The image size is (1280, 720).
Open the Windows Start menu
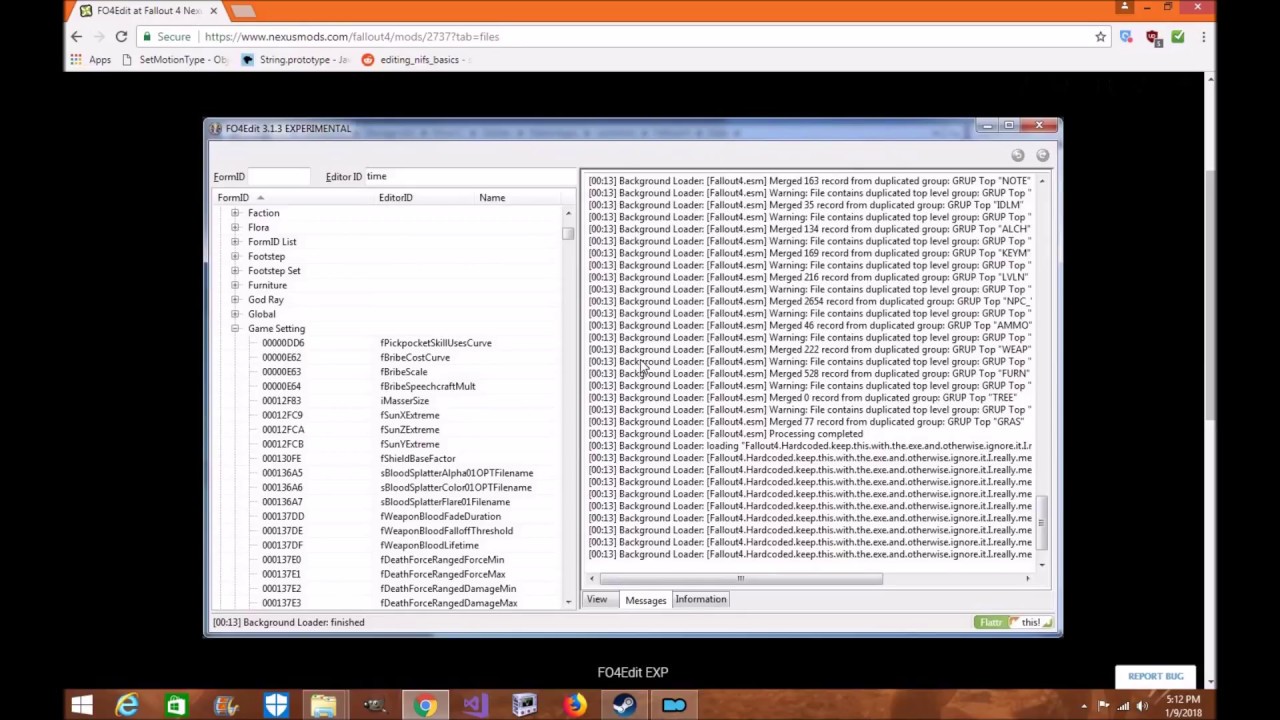pos(82,706)
